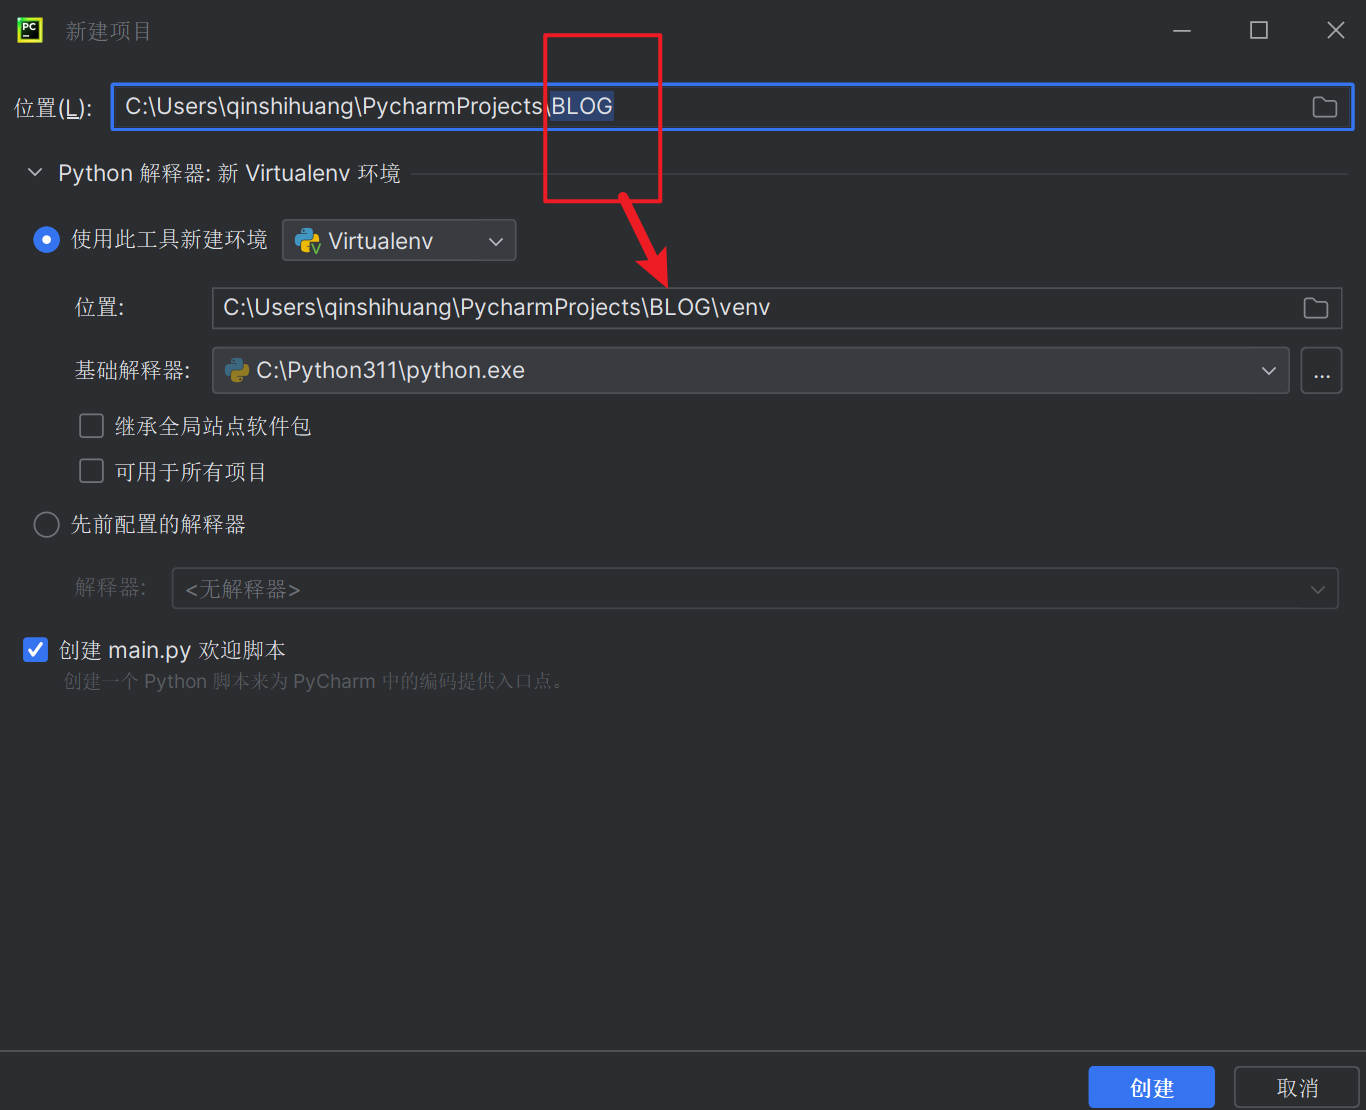This screenshot has width=1366, height=1110.
Task: Click the 创建 create button
Action: (1152, 1087)
